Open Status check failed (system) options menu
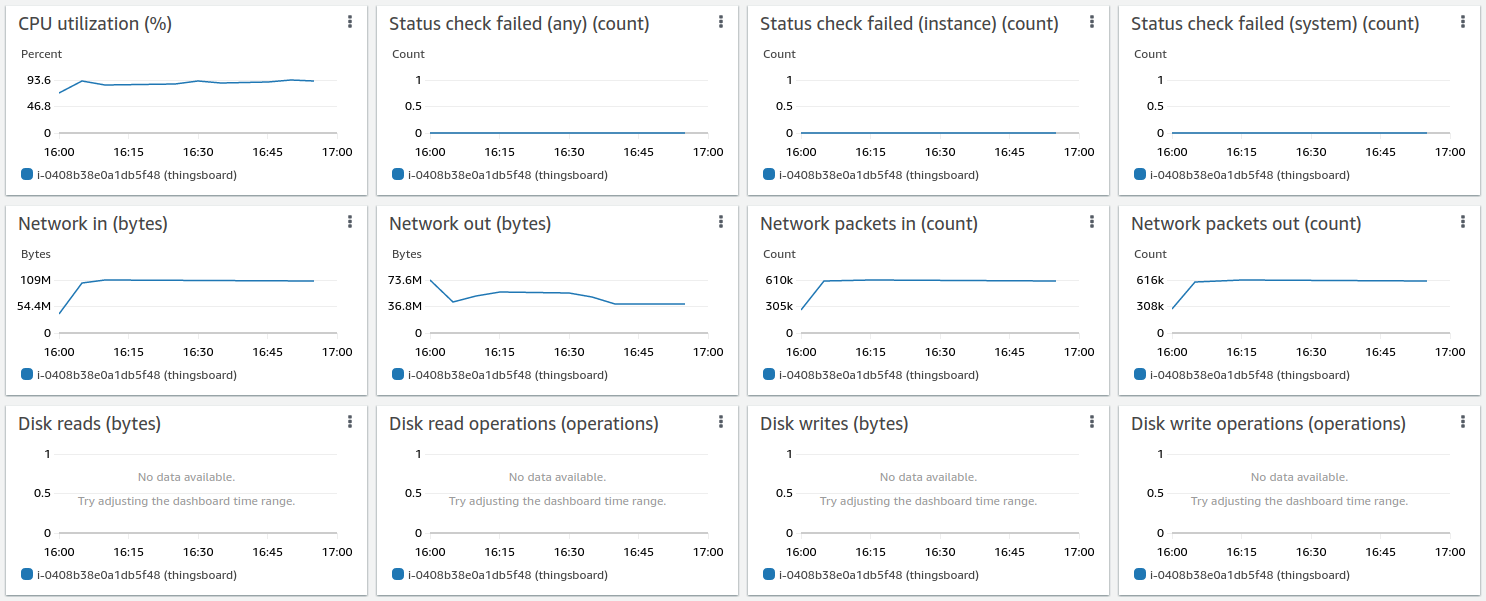The image size is (1486, 601). point(1463,22)
